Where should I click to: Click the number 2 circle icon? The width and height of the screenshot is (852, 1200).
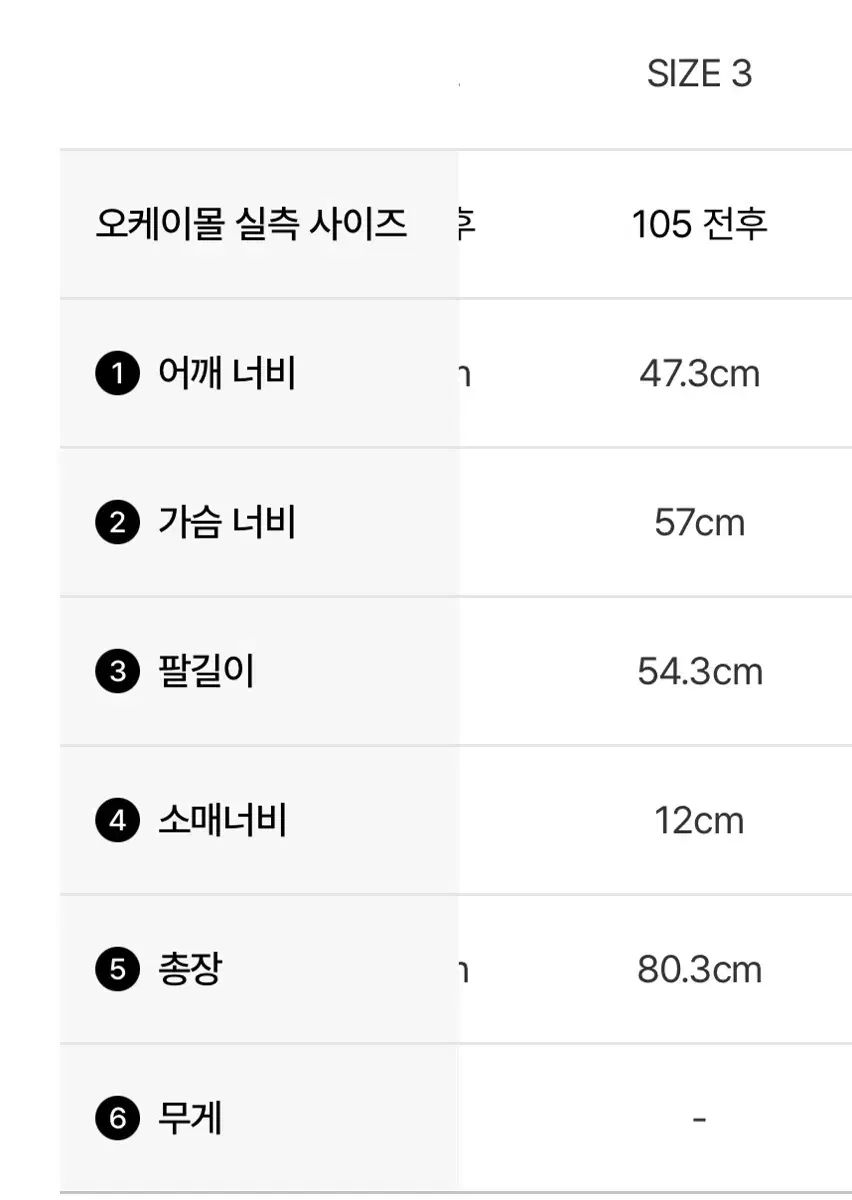(118, 523)
